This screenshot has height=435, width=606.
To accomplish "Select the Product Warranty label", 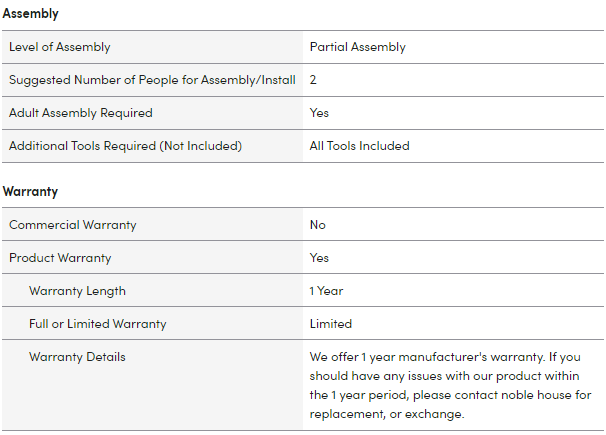I will (62, 258).
